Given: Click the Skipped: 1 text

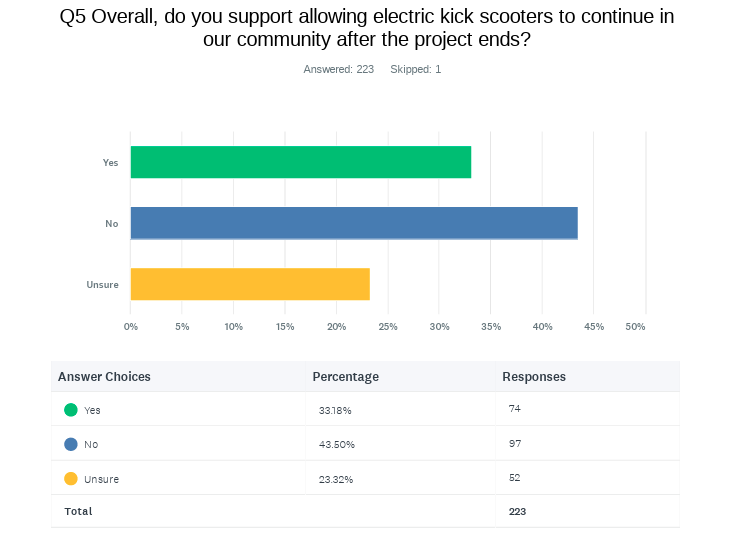Looking at the screenshot, I should [x=415, y=69].
